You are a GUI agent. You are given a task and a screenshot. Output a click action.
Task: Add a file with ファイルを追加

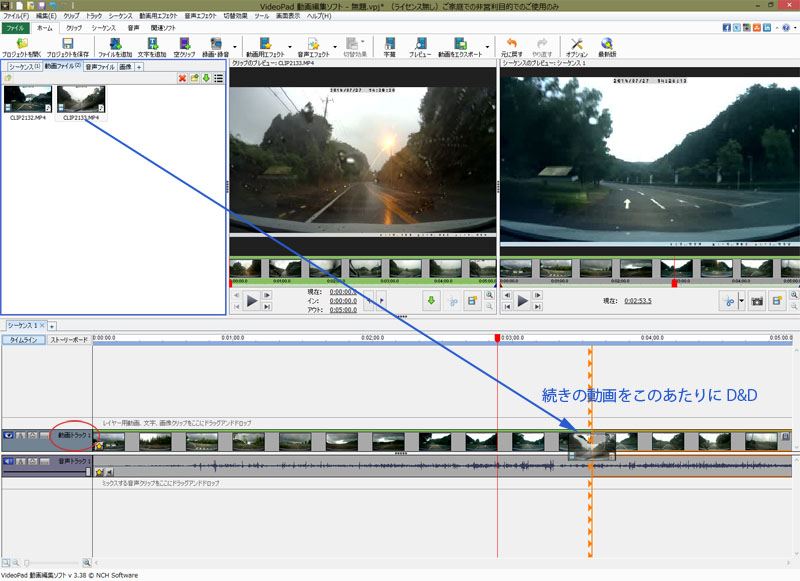[x=115, y=47]
